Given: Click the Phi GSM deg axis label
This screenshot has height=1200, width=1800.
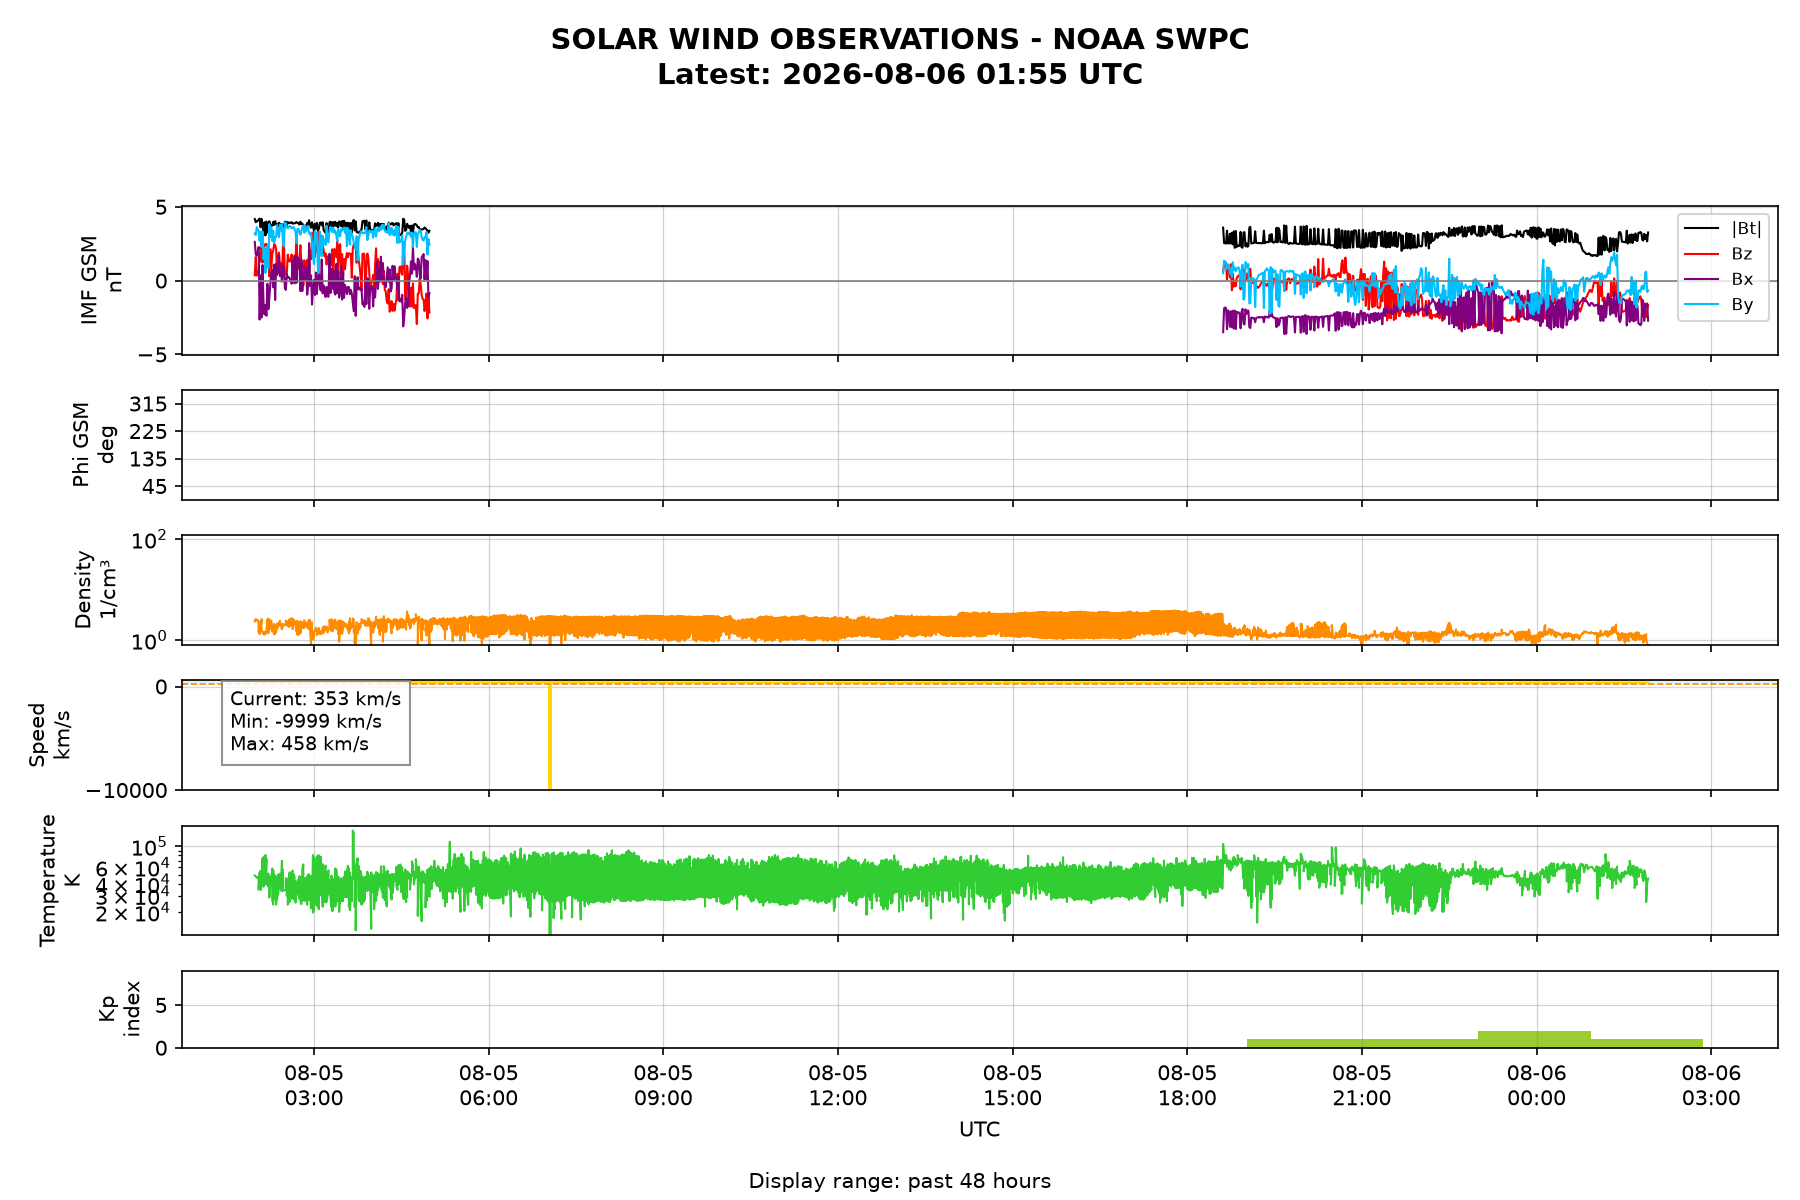Looking at the screenshot, I should (95, 445).
